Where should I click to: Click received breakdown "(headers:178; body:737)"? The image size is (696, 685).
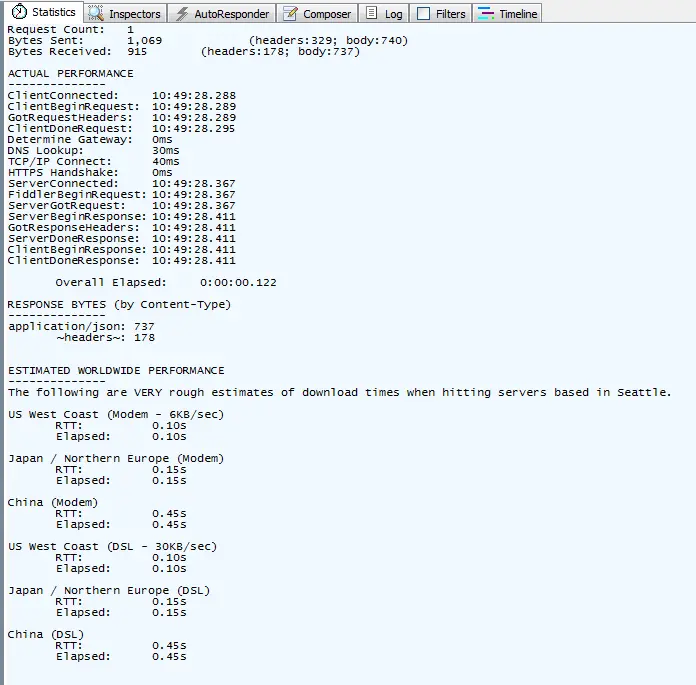[x=280, y=52]
